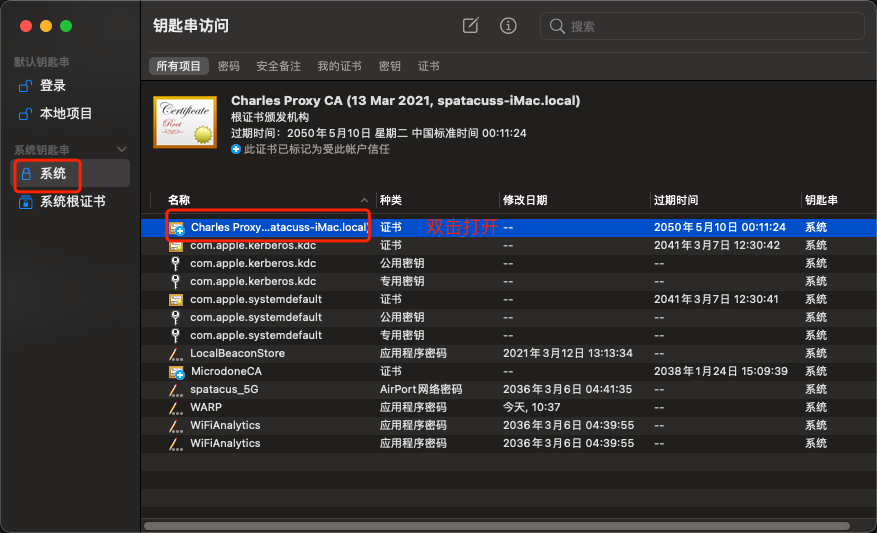Select 系统根证书 in sidebar
This screenshot has height=533, width=877.
[x=70, y=202]
